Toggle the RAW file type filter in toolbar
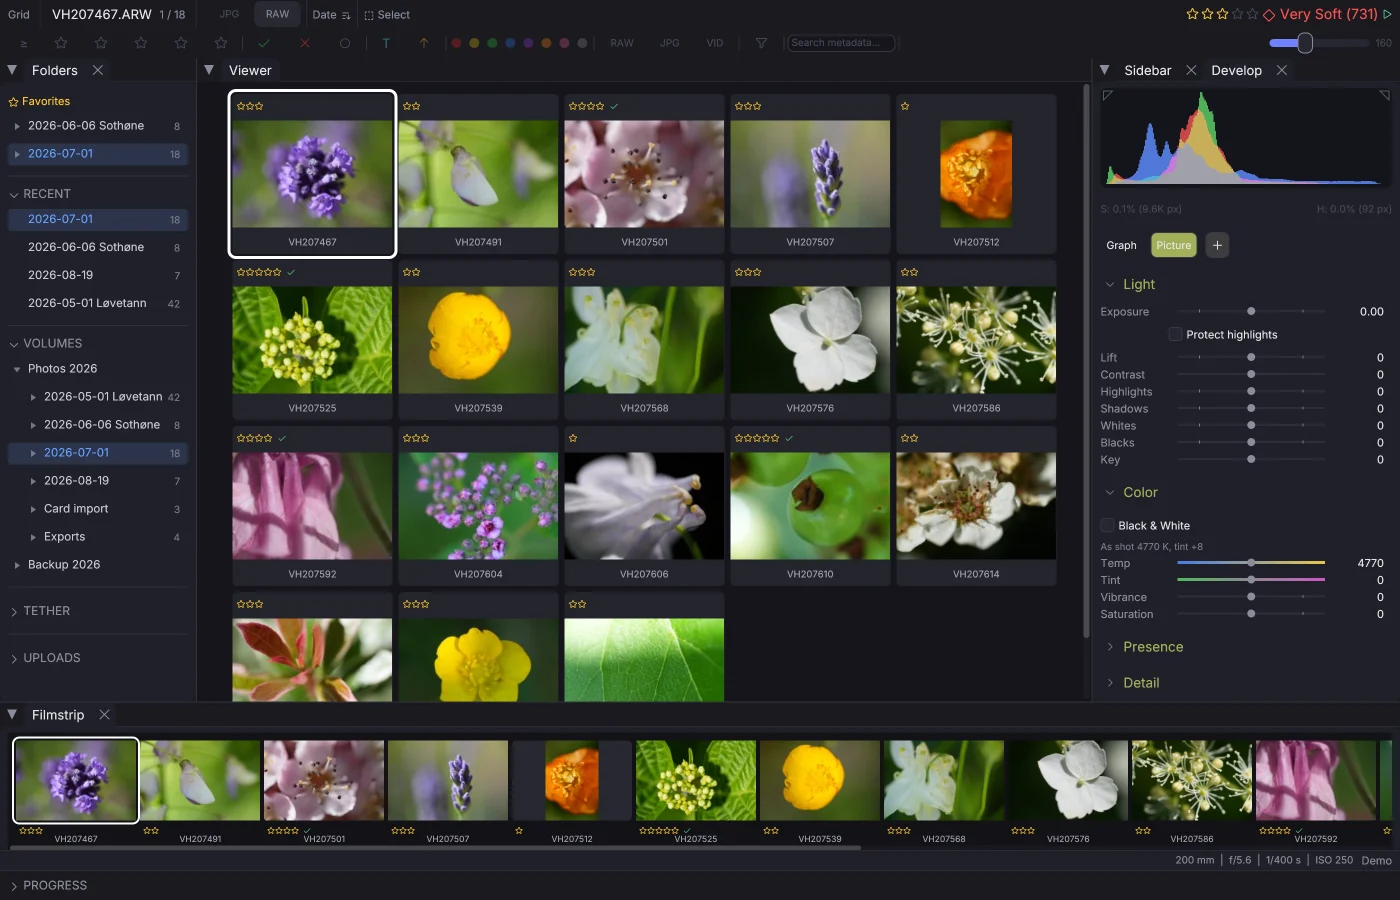The image size is (1400, 900). pos(622,43)
